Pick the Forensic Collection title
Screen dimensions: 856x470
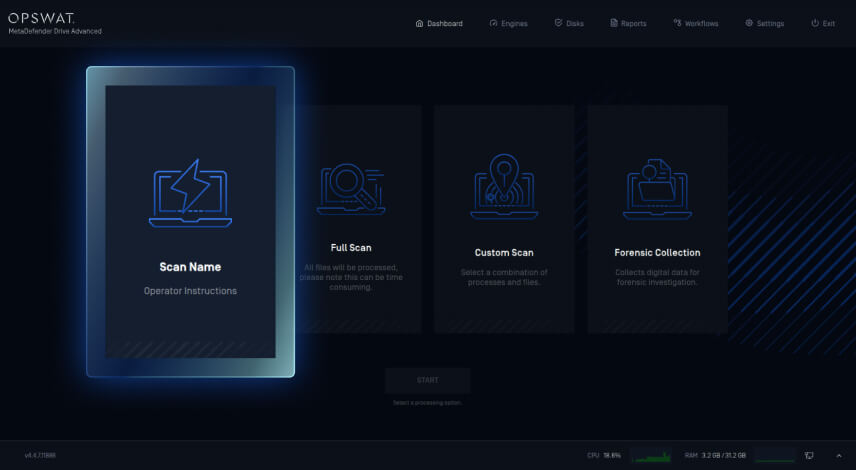[x=657, y=253]
